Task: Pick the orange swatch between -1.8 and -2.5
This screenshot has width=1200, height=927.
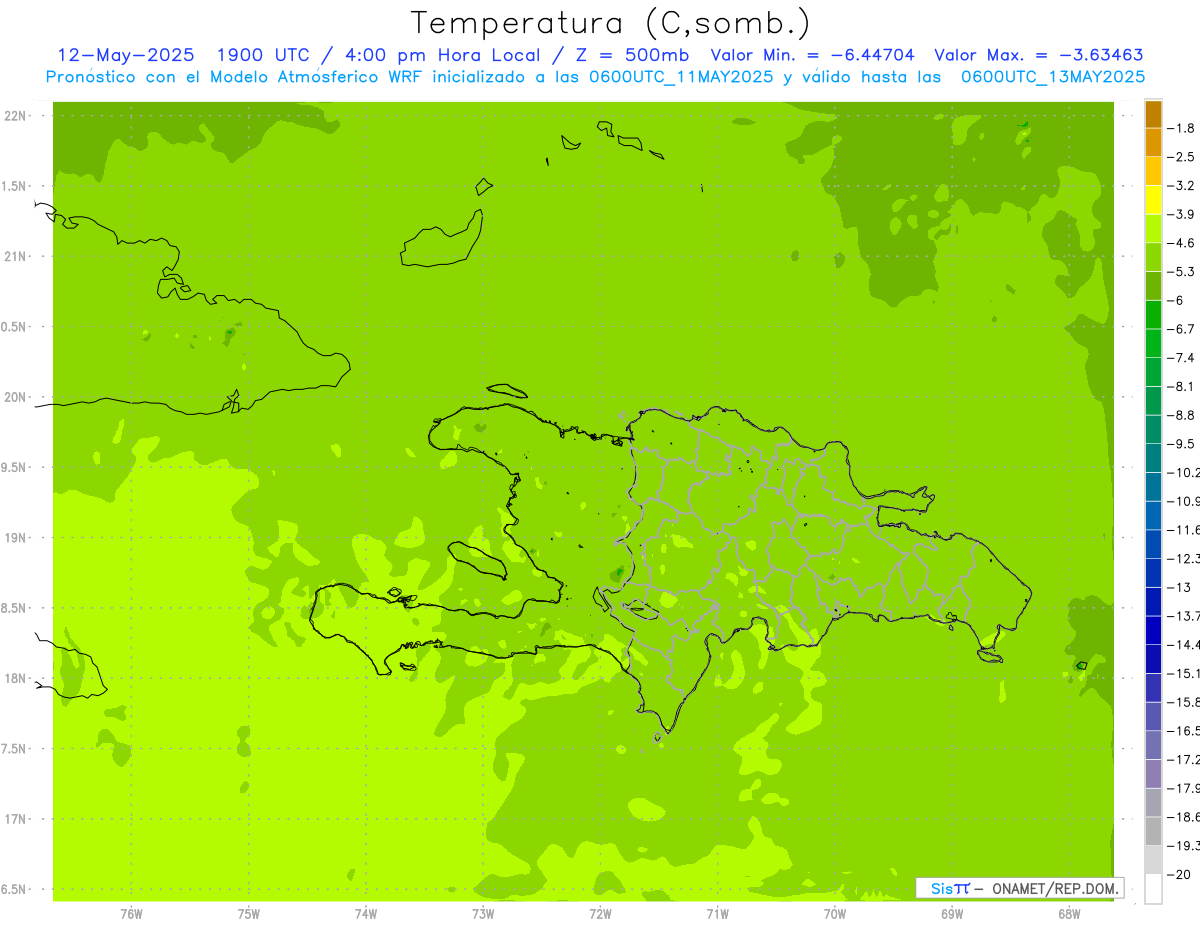Action: (1153, 142)
